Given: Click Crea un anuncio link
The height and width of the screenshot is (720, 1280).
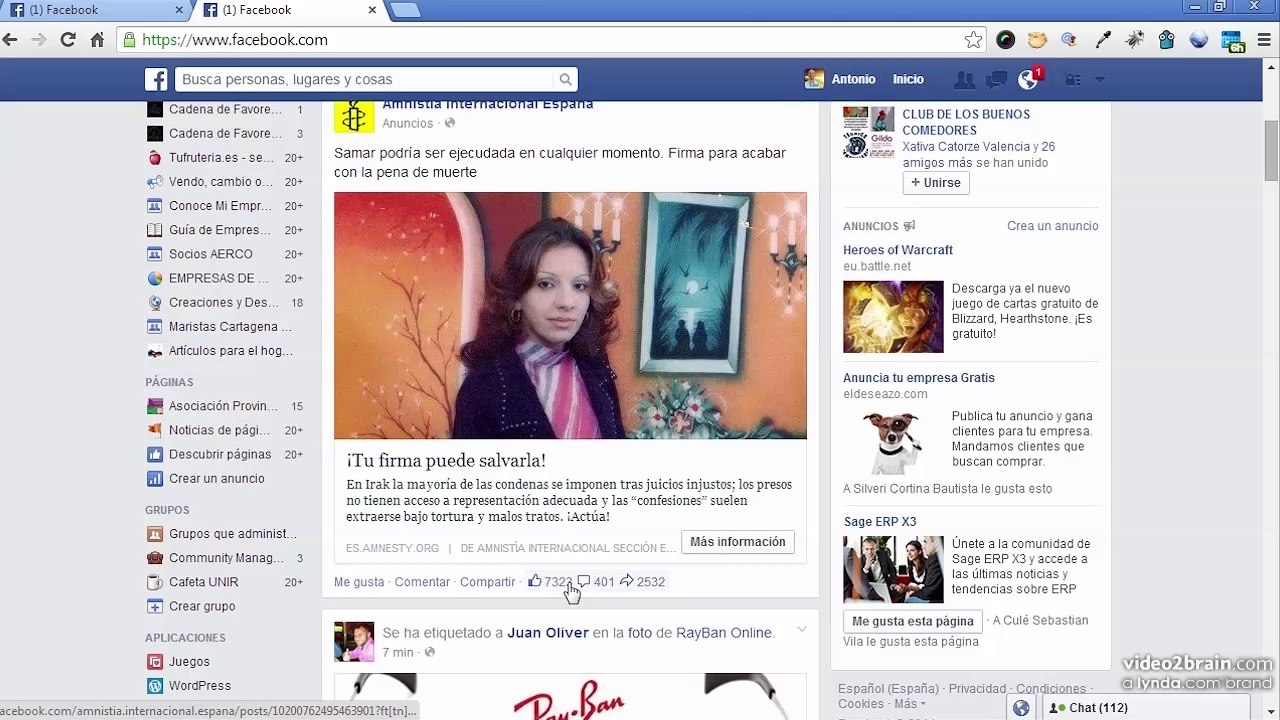Looking at the screenshot, I should point(1052,226).
